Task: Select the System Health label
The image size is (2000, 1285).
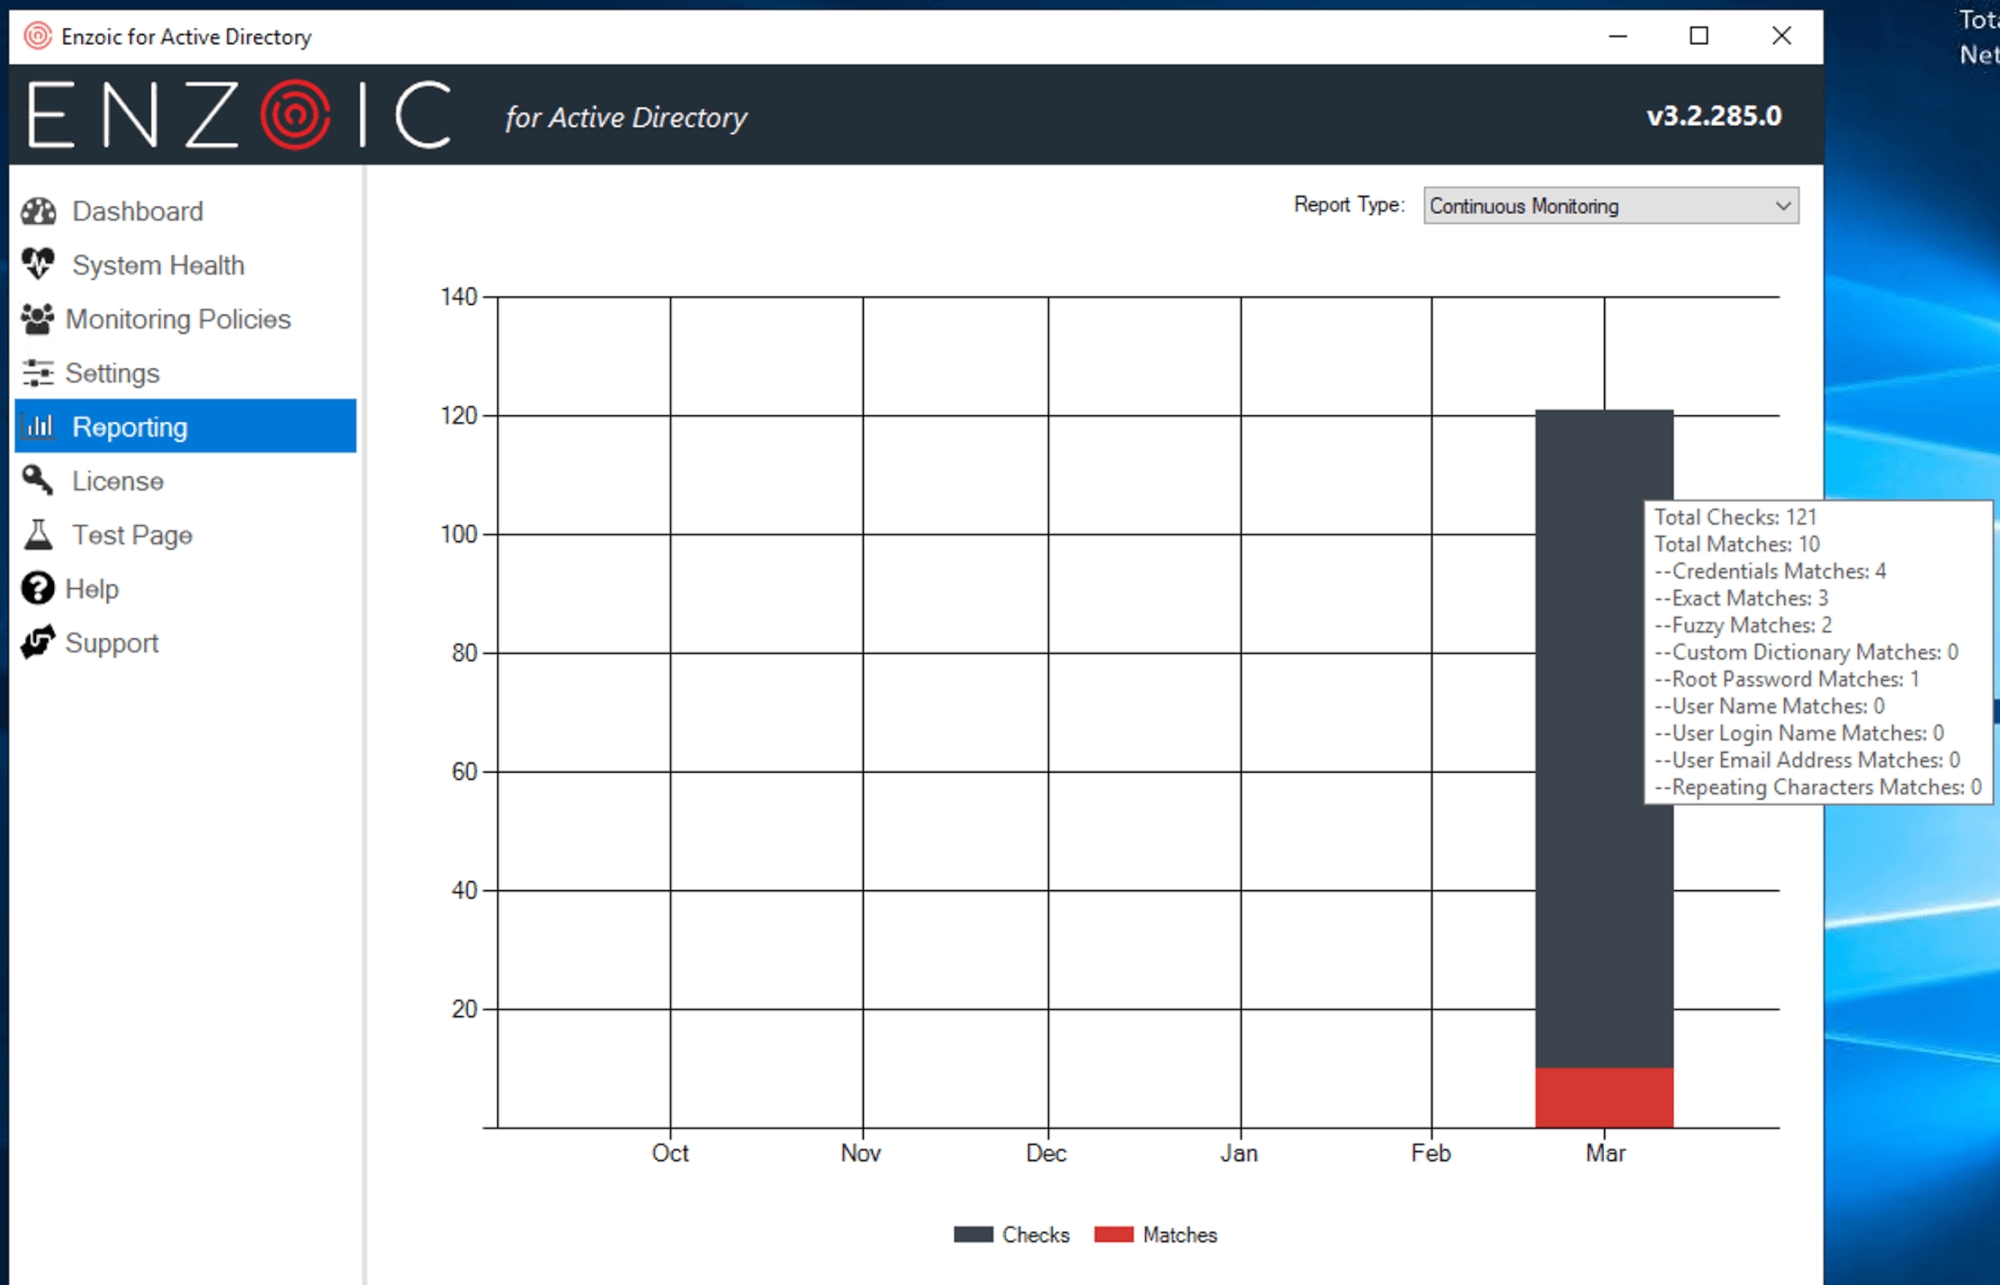Action: pyautogui.click(x=158, y=265)
